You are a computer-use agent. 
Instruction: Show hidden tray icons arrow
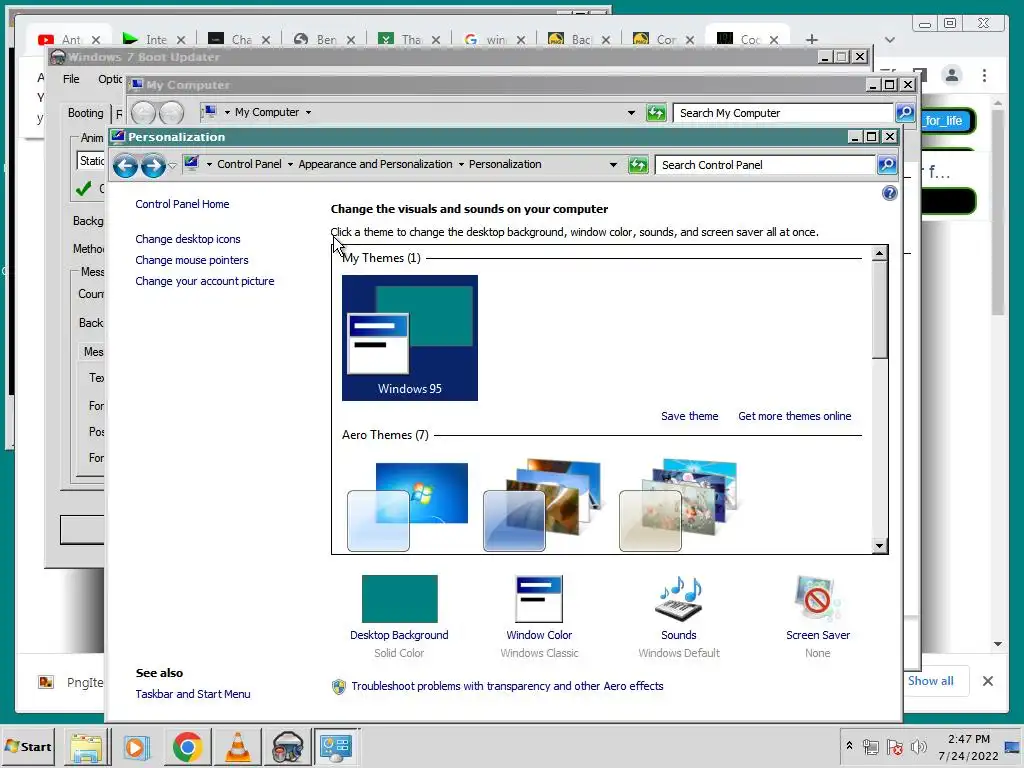click(x=849, y=745)
